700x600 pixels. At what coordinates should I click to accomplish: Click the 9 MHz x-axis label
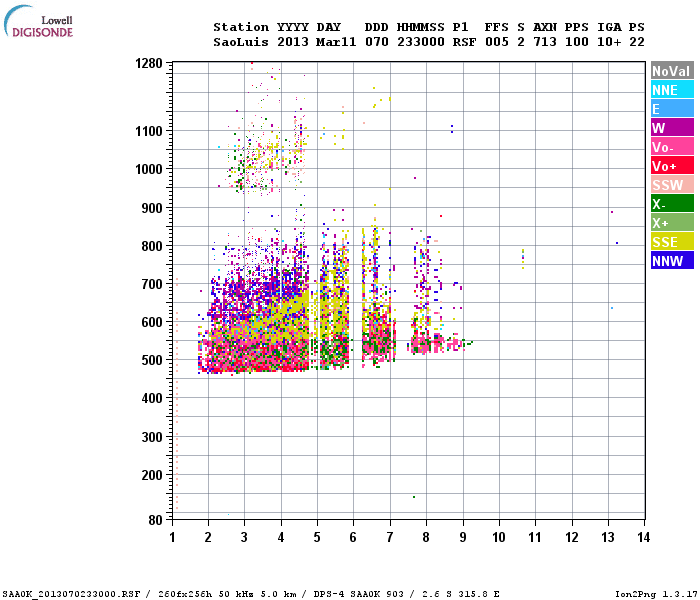463,537
